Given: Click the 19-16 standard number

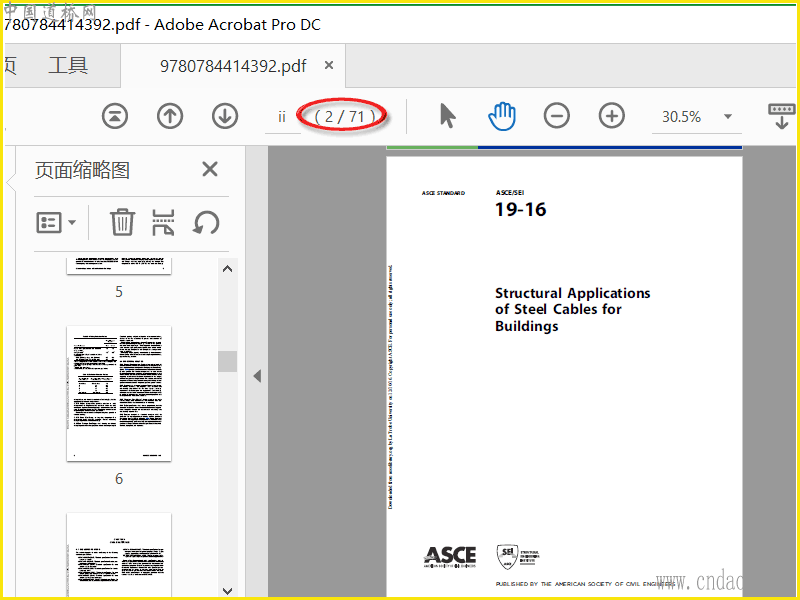Looking at the screenshot, I should [x=520, y=209].
